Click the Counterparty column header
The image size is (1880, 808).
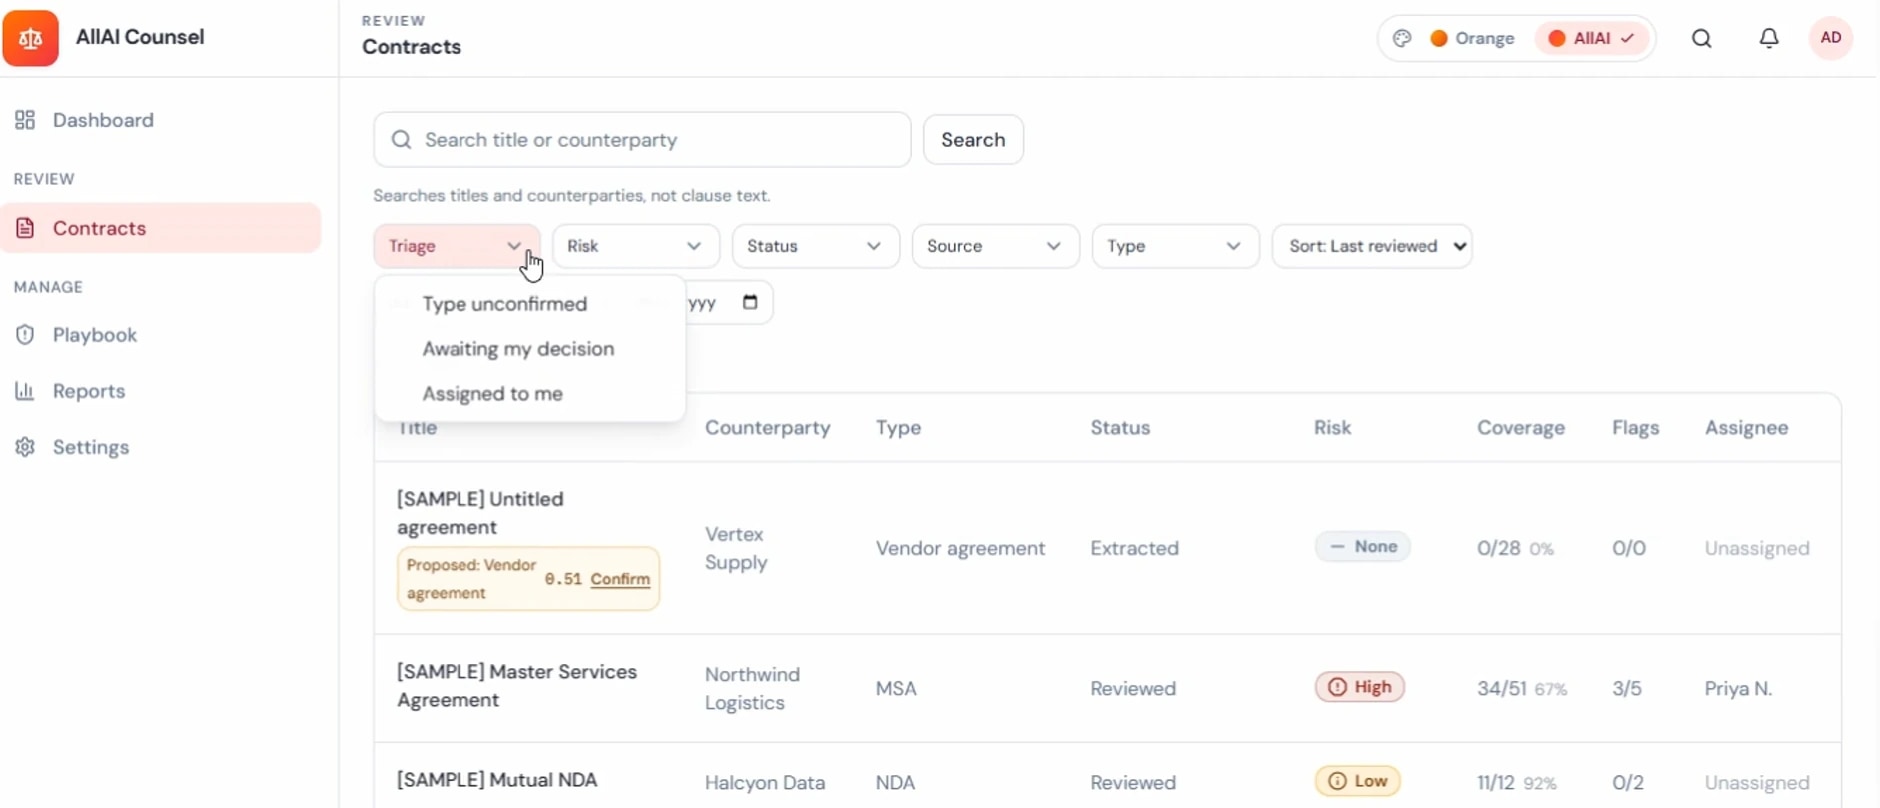coord(768,428)
